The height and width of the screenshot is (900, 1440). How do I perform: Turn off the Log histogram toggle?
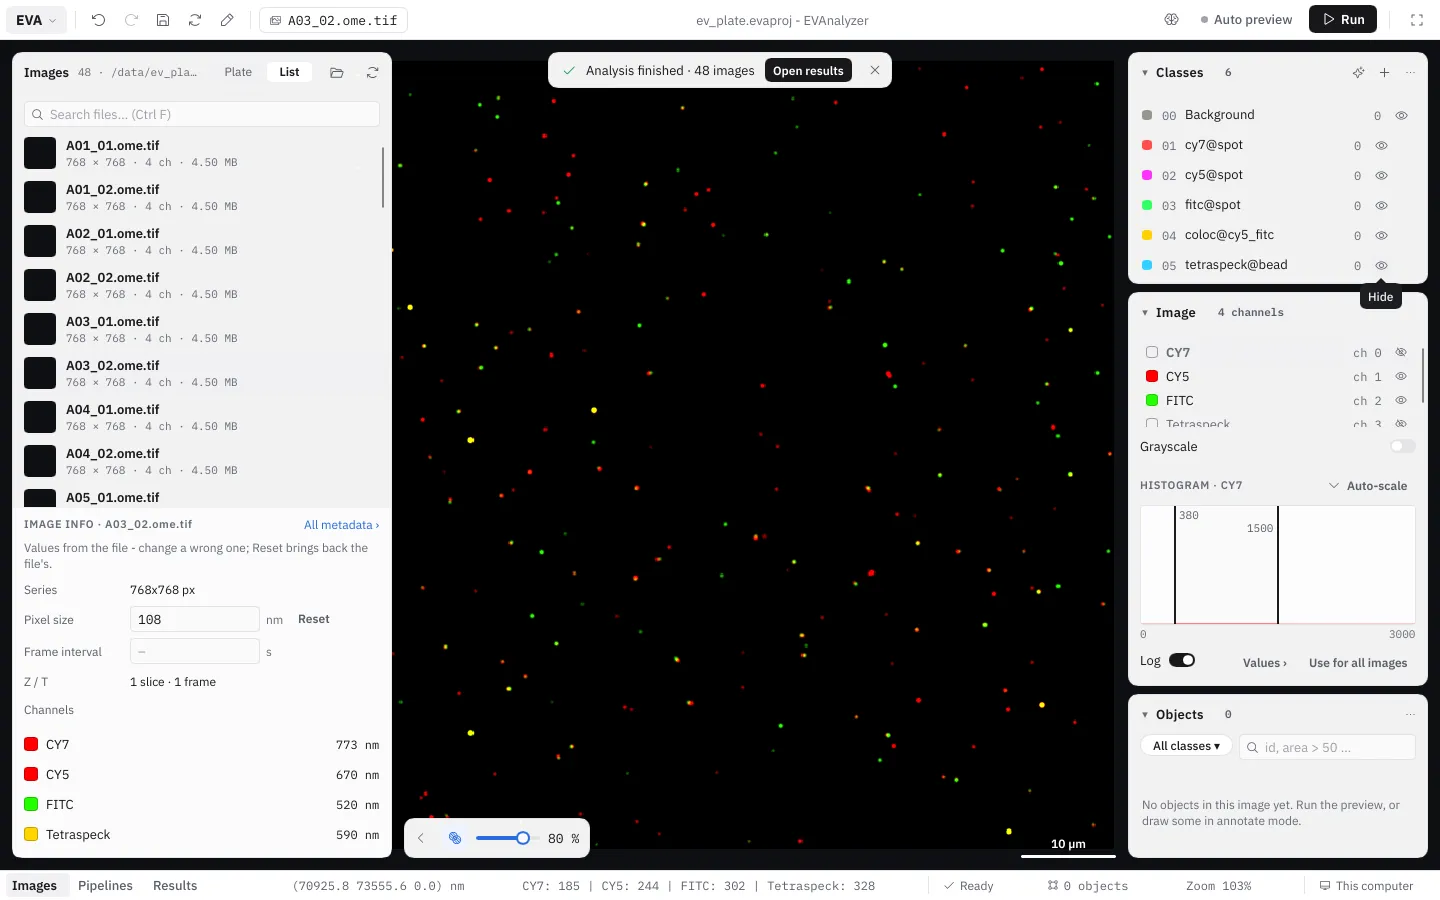pos(1182,660)
